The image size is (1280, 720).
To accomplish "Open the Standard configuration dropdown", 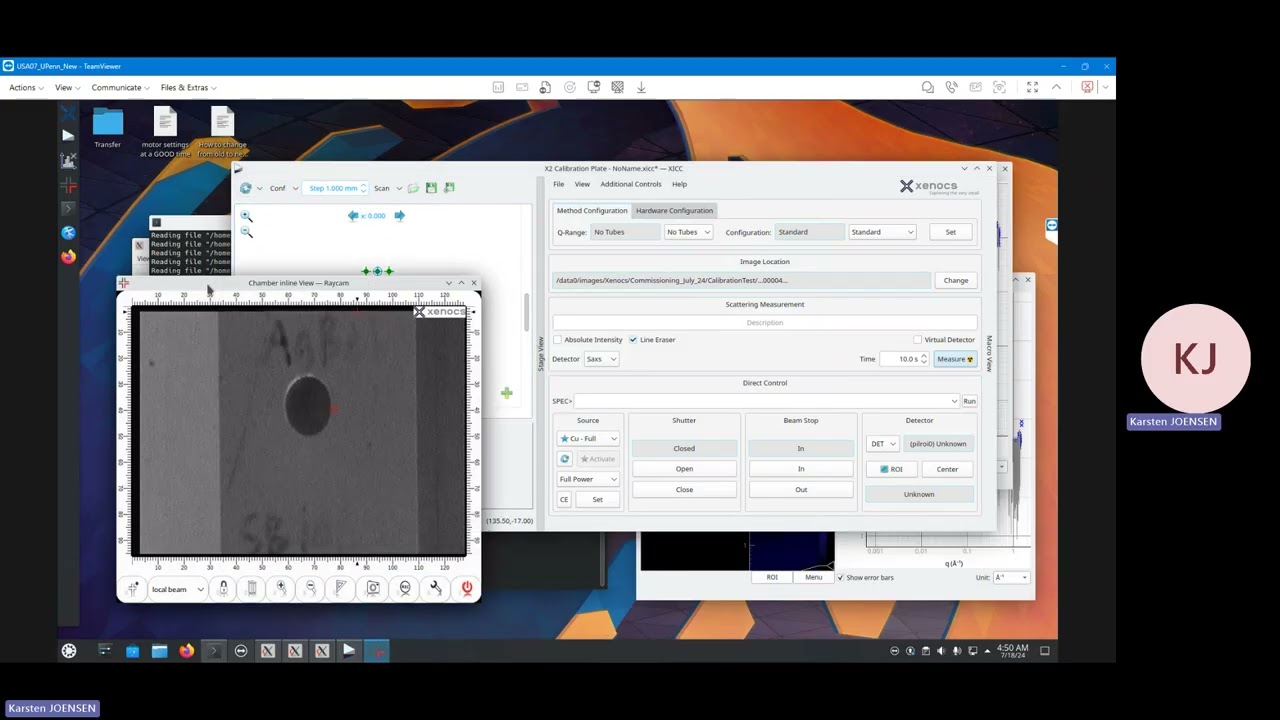I will [882, 232].
